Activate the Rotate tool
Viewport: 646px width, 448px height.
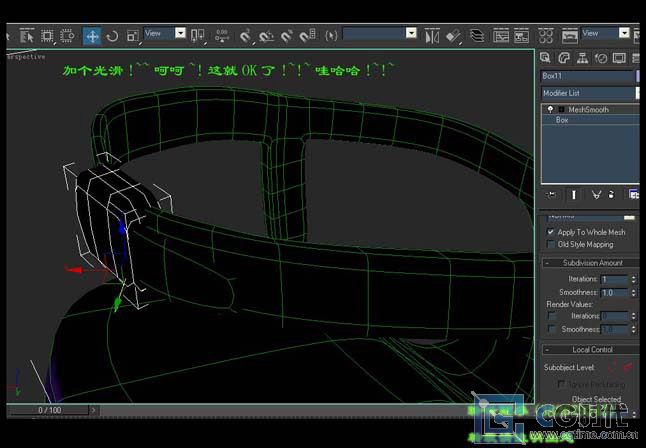click(112, 36)
